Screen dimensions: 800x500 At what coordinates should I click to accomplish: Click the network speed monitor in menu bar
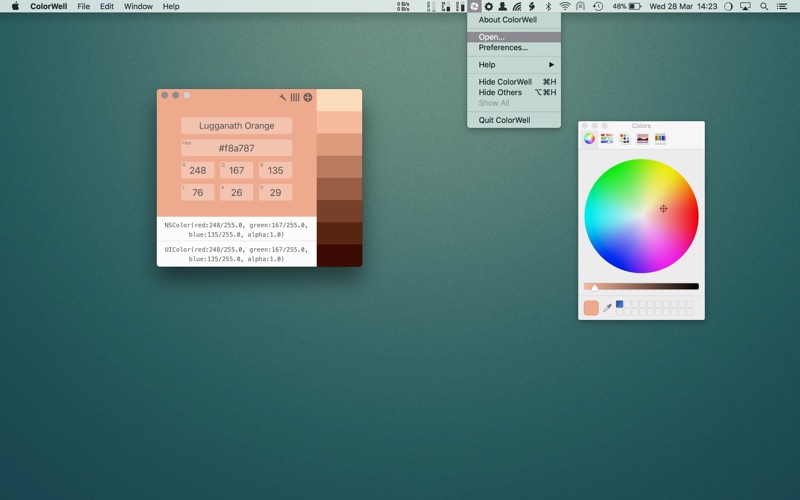(403, 6)
